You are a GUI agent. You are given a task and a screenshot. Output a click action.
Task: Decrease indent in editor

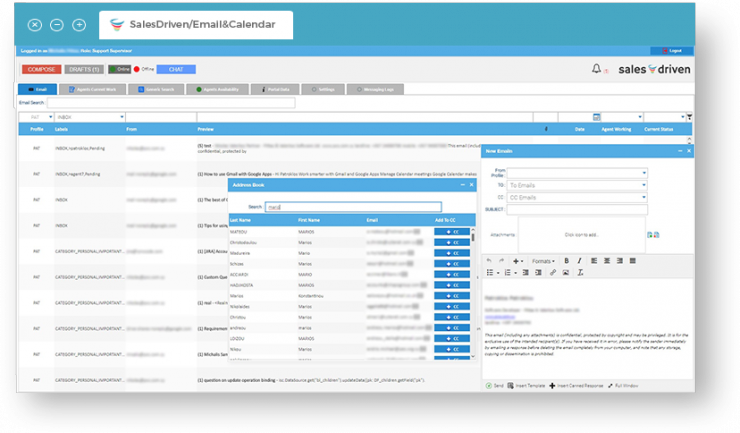525,272
